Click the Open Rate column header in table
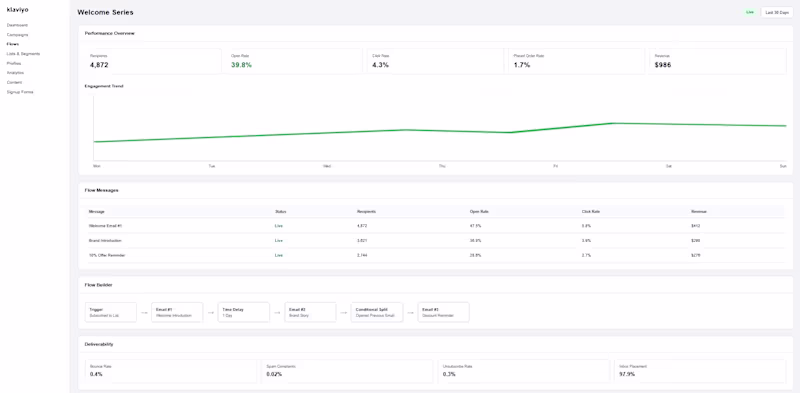Viewport: 800px width, 393px height. (x=479, y=211)
